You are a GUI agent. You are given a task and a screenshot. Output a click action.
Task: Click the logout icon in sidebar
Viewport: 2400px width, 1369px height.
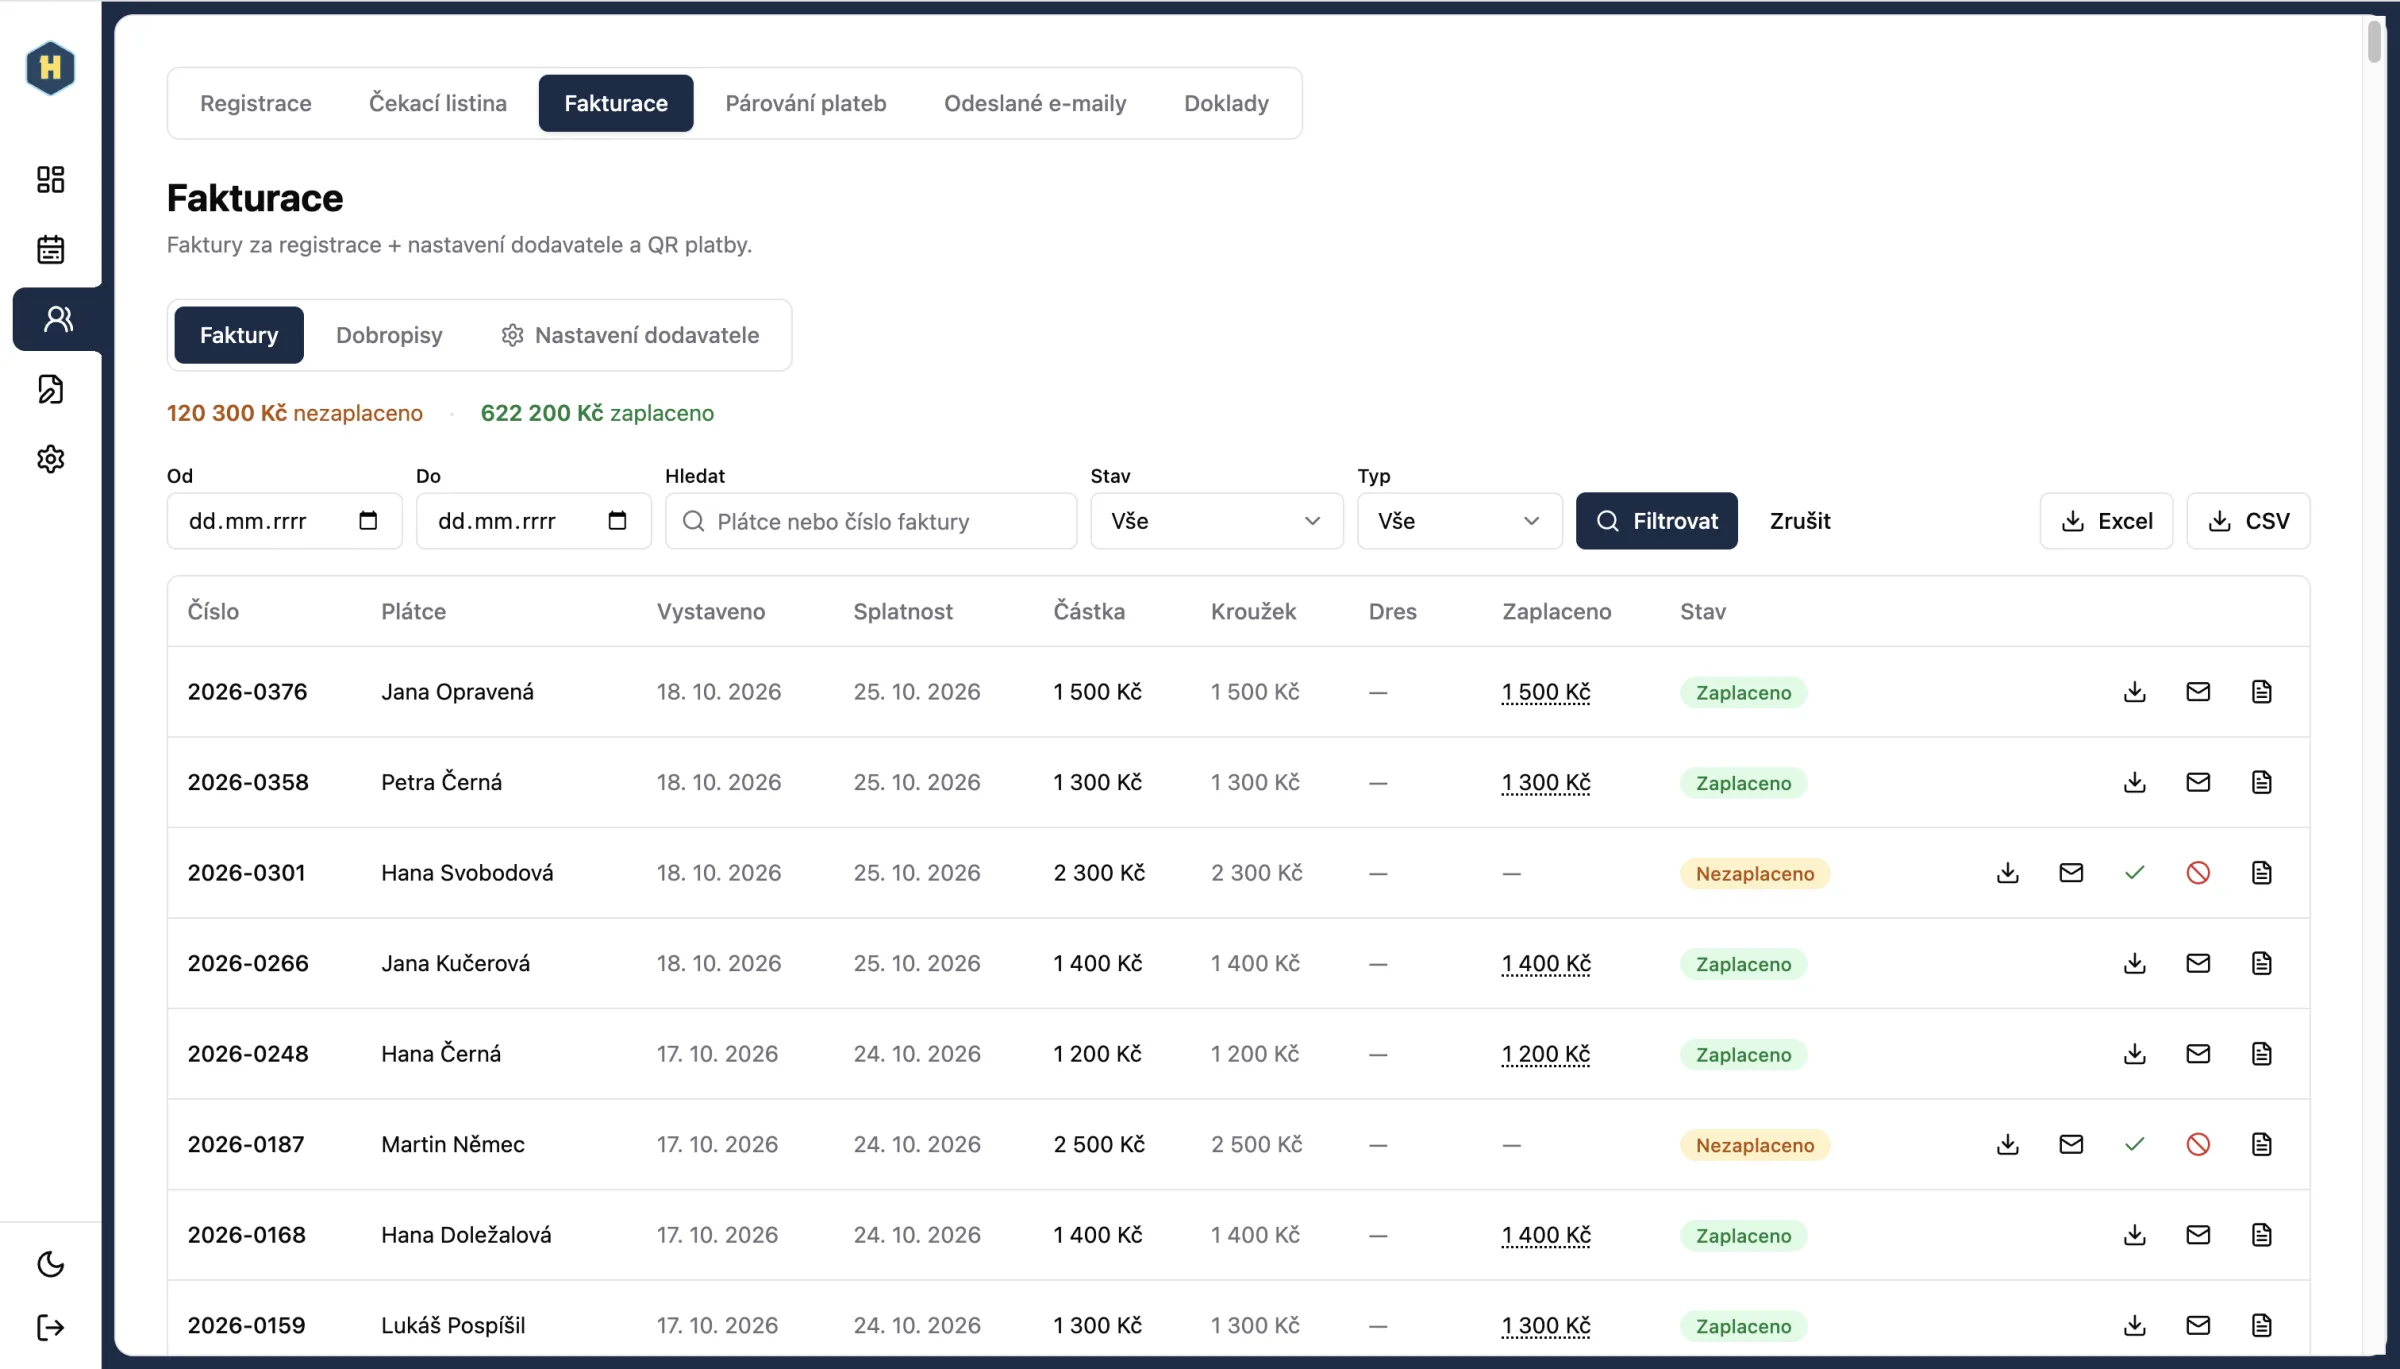pyautogui.click(x=51, y=1328)
